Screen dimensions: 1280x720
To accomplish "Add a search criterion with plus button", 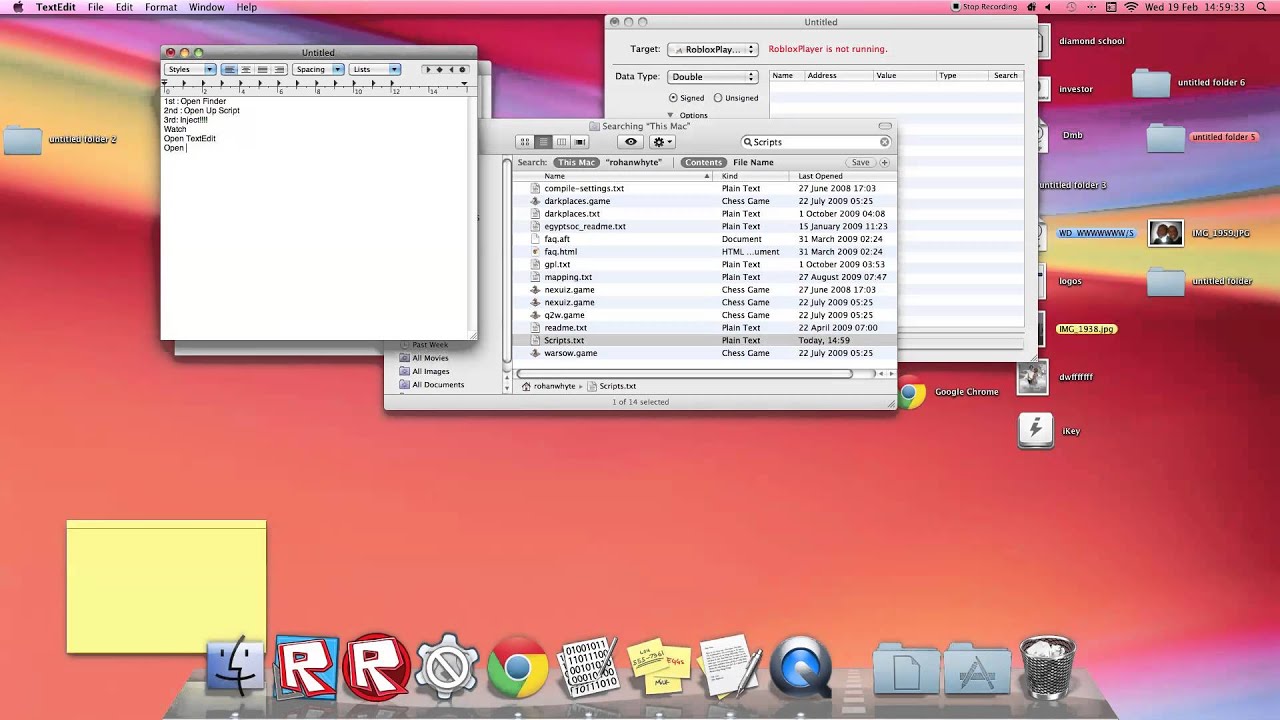I will pyautogui.click(x=884, y=162).
